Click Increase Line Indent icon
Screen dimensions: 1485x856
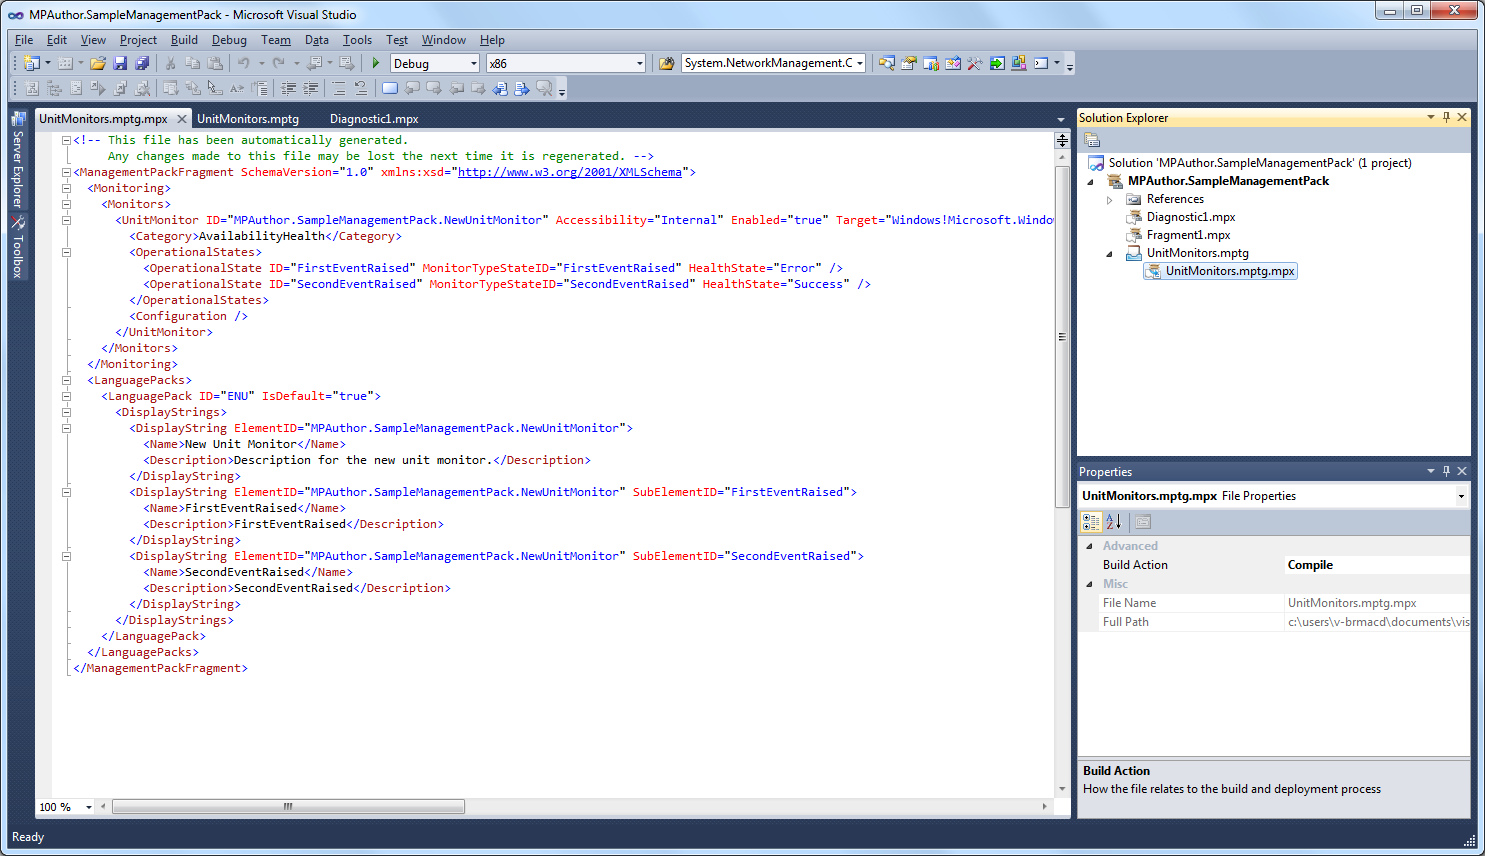coord(310,88)
